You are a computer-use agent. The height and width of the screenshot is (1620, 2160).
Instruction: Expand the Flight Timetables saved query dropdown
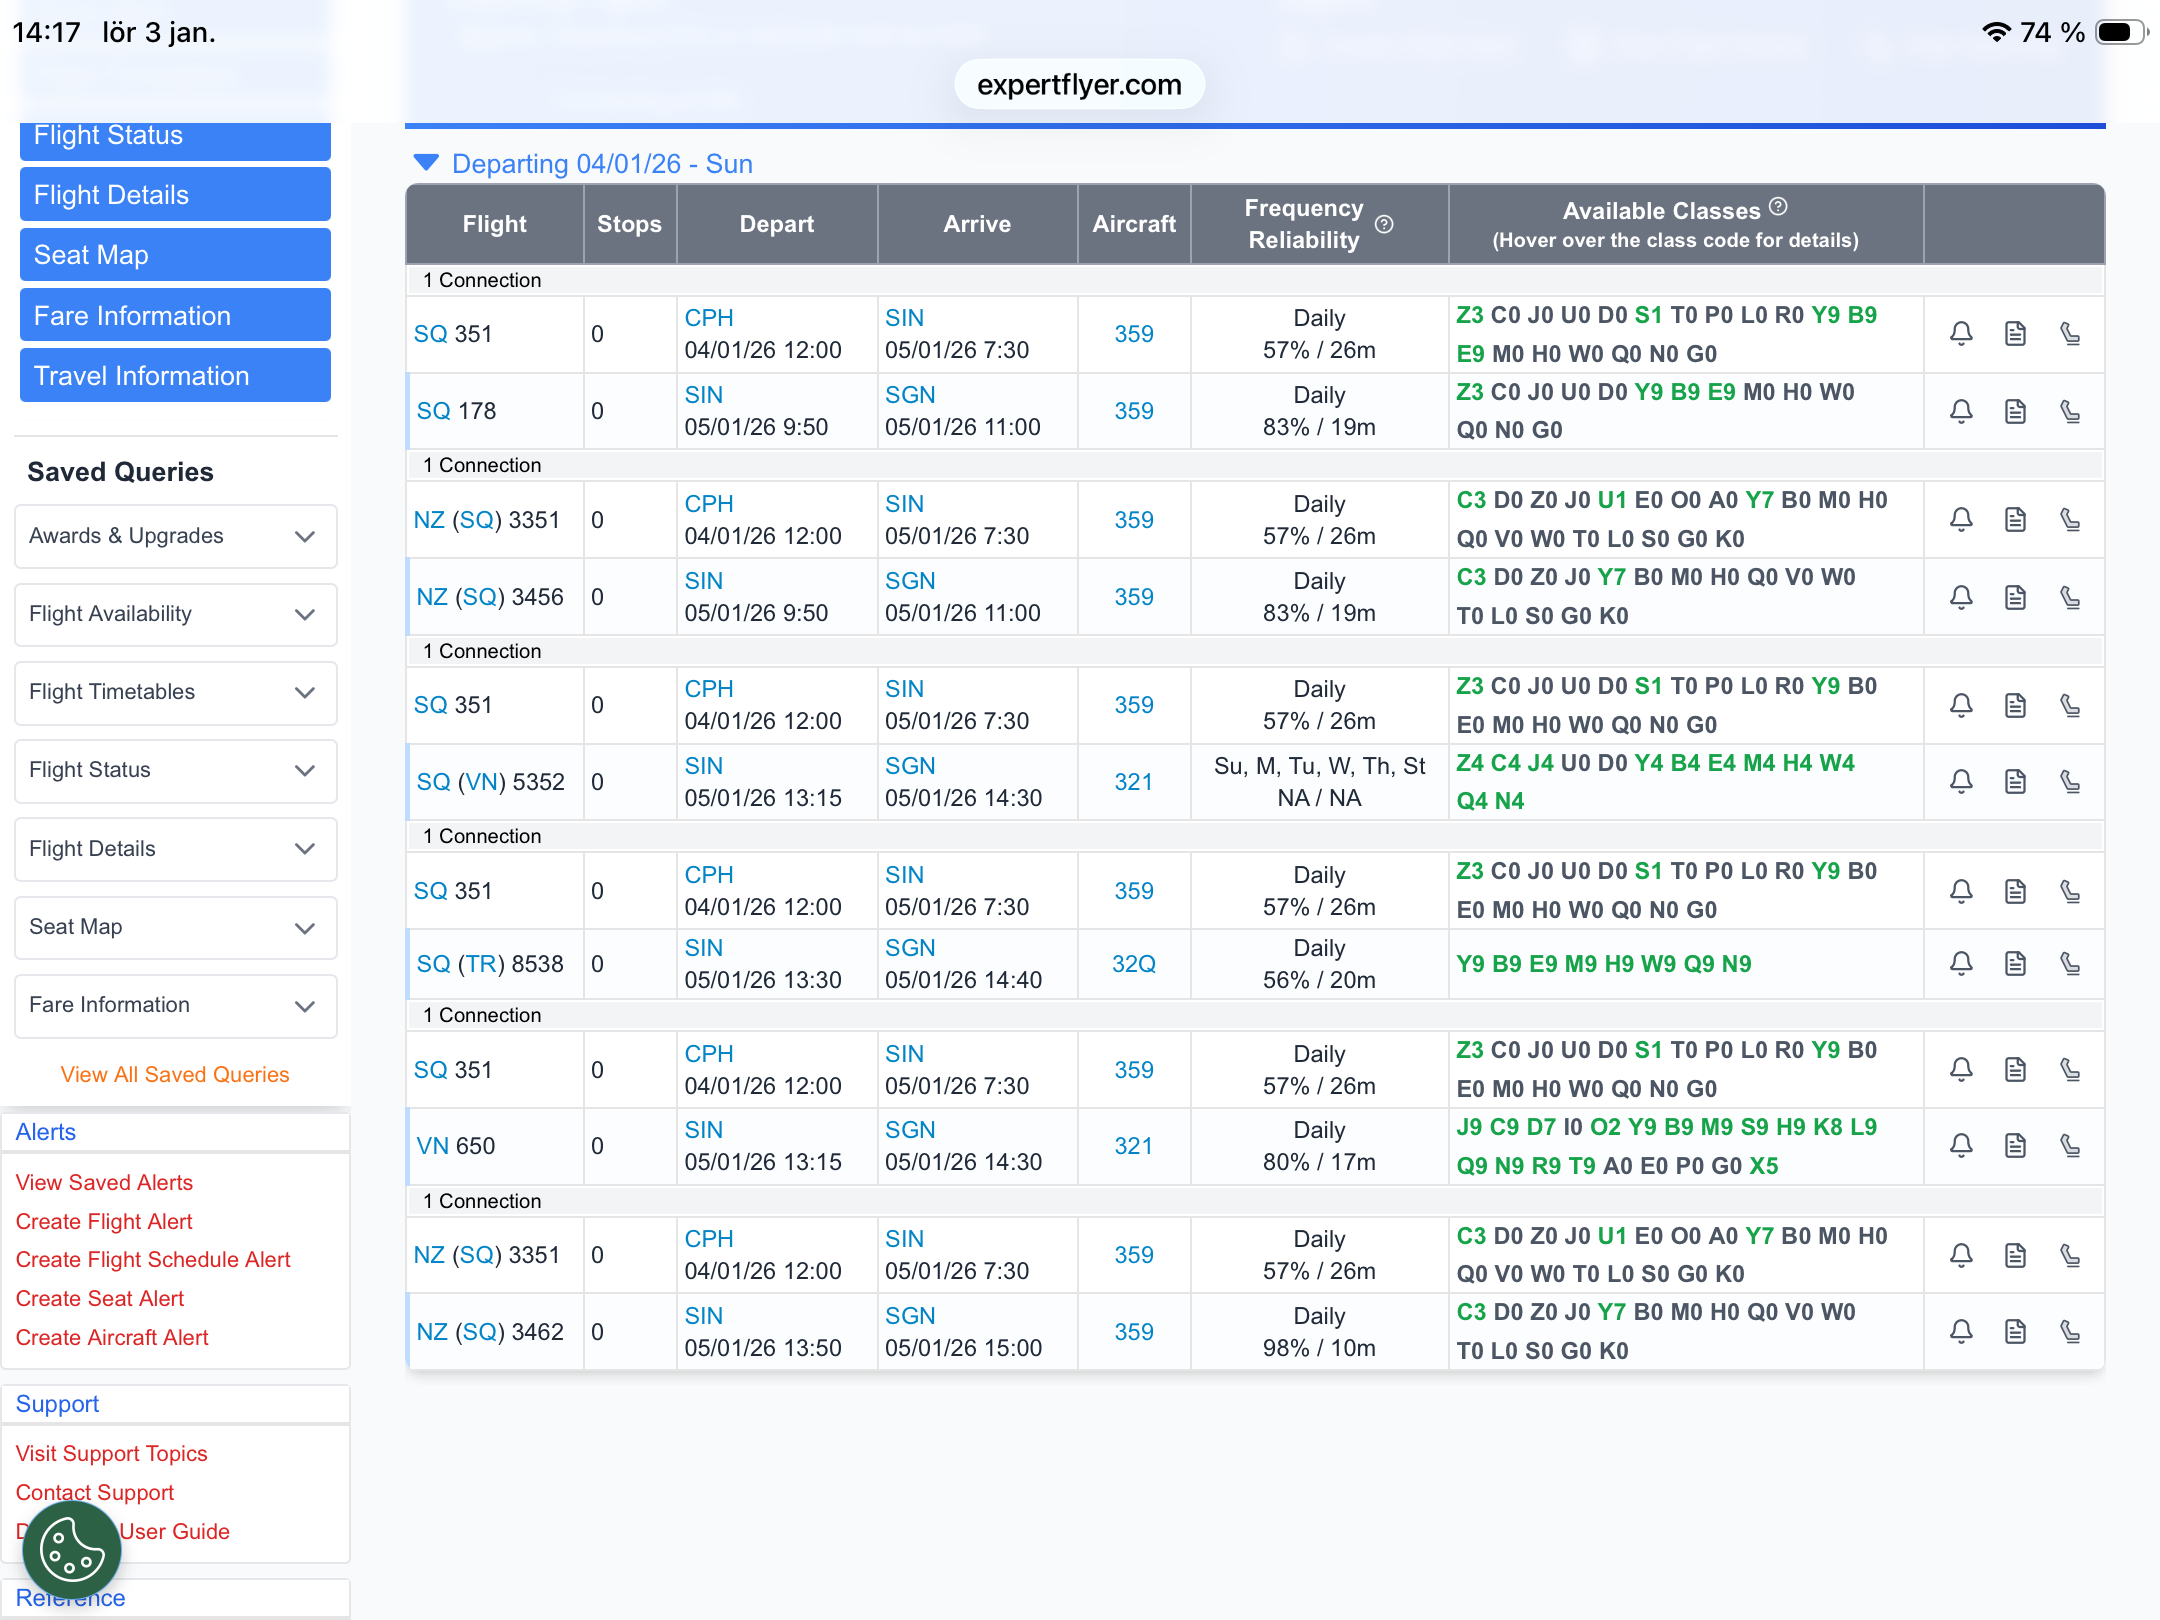pos(175,692)
